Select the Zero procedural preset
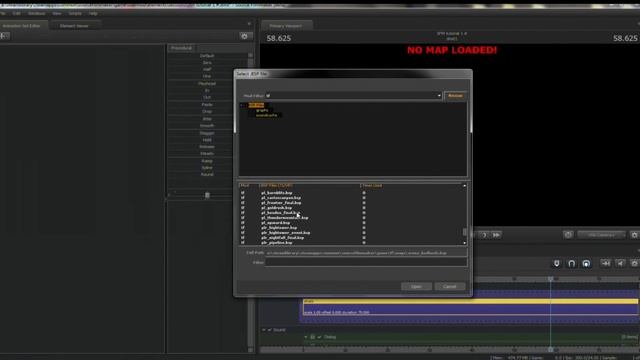Screen dimensions: 640x360 [207, 63]
